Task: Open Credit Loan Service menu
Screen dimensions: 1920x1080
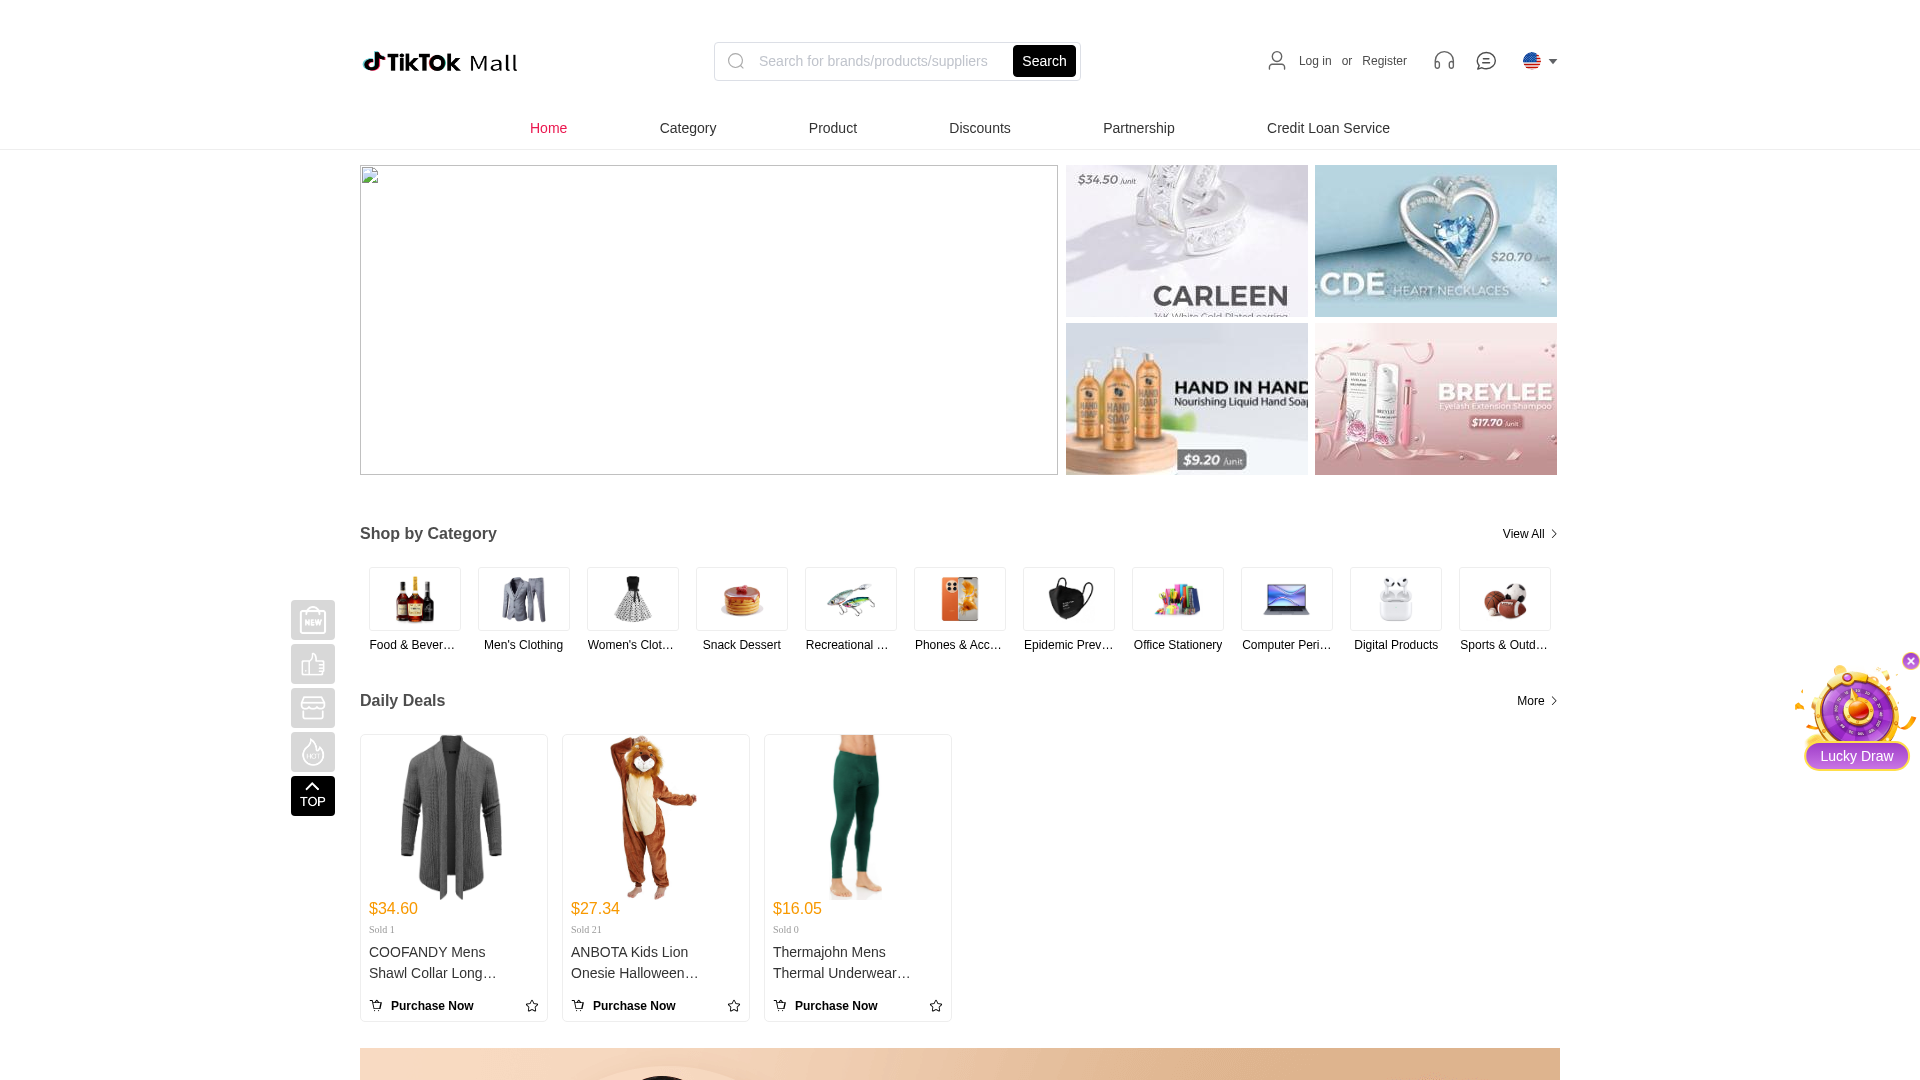Action: (x=1328, y=128)
